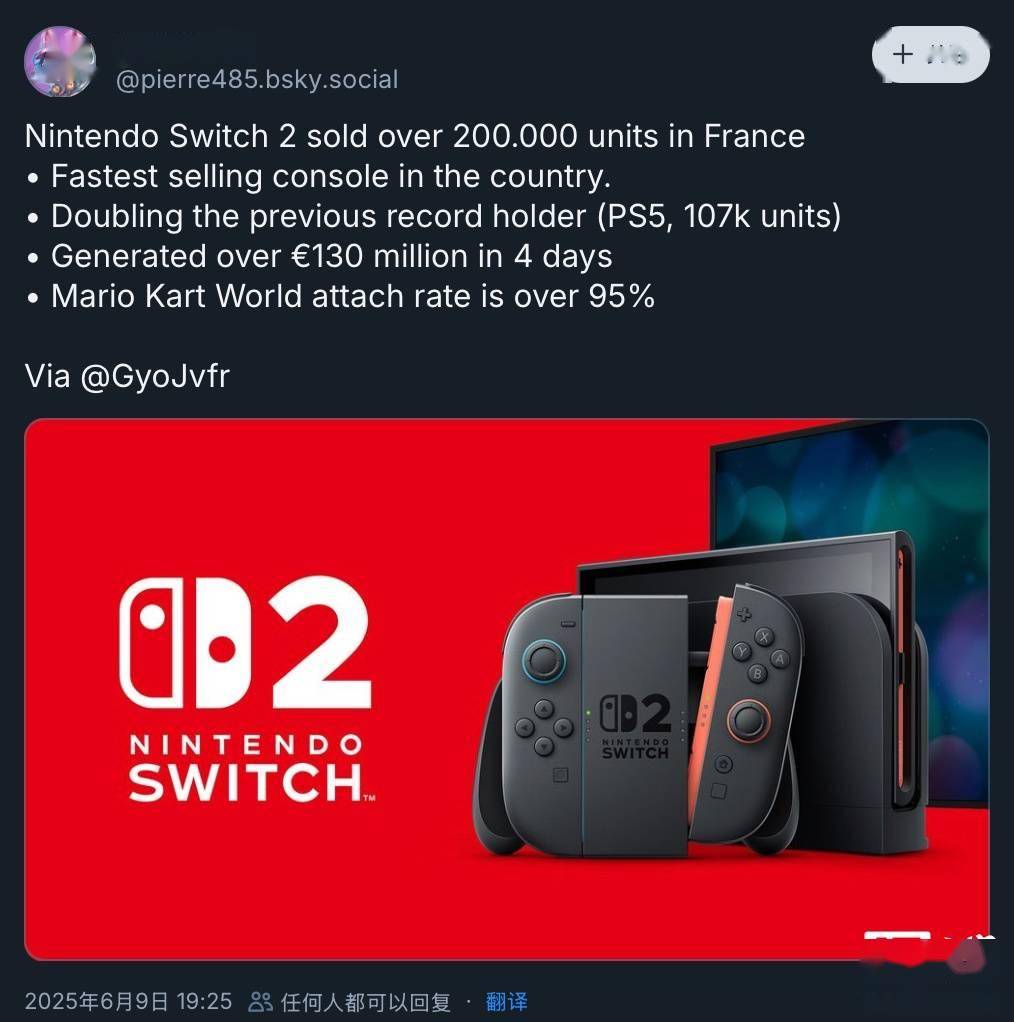Click the post headline about 200.000 units
Image resolution: width=1014 pixels, height=1022 pixels.
coord(414,136)
